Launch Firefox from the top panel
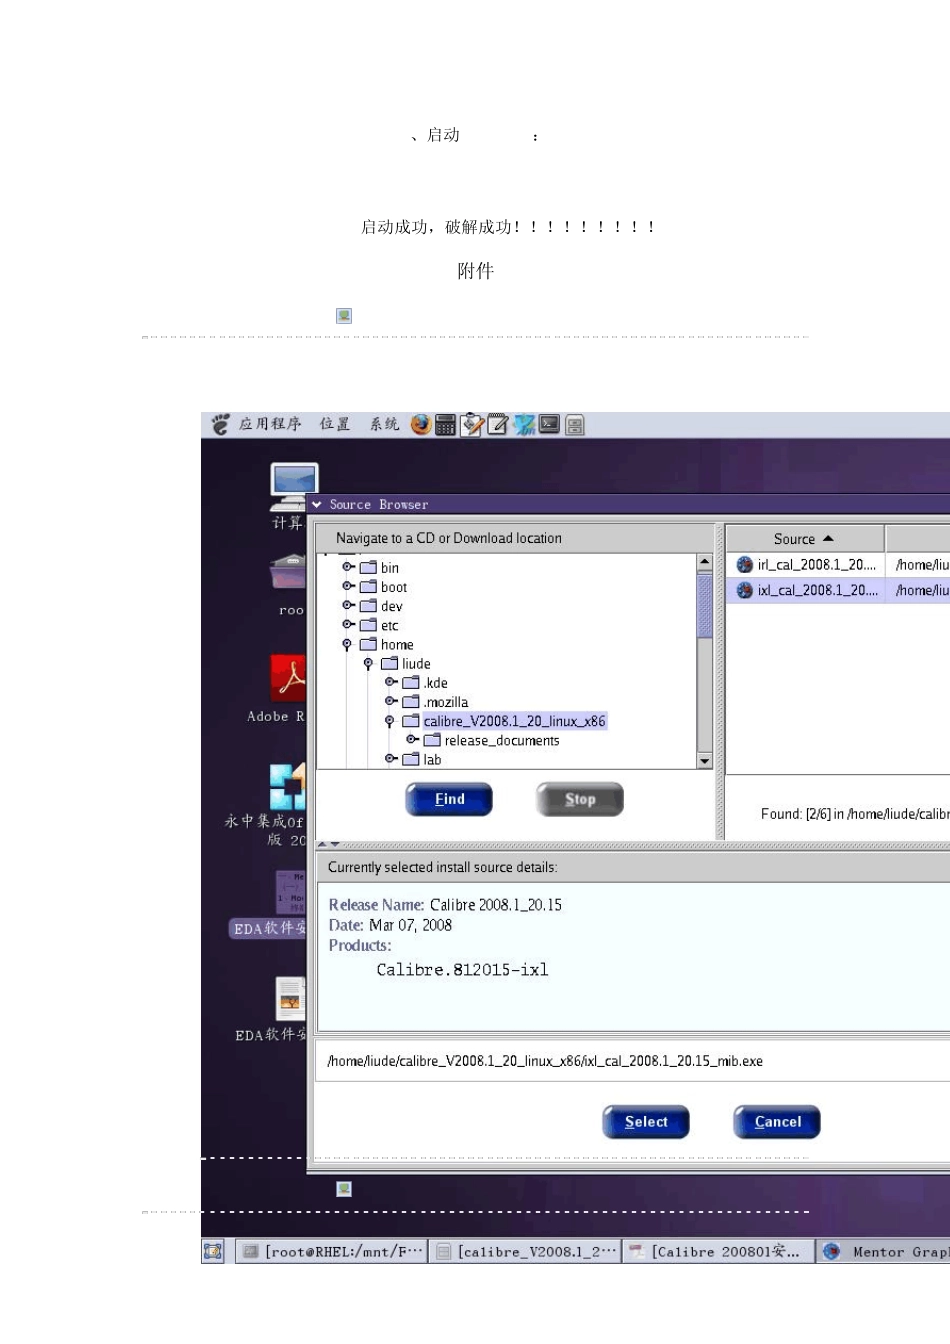The height and width of the screenshot is (1344, 950). point(421,425)
